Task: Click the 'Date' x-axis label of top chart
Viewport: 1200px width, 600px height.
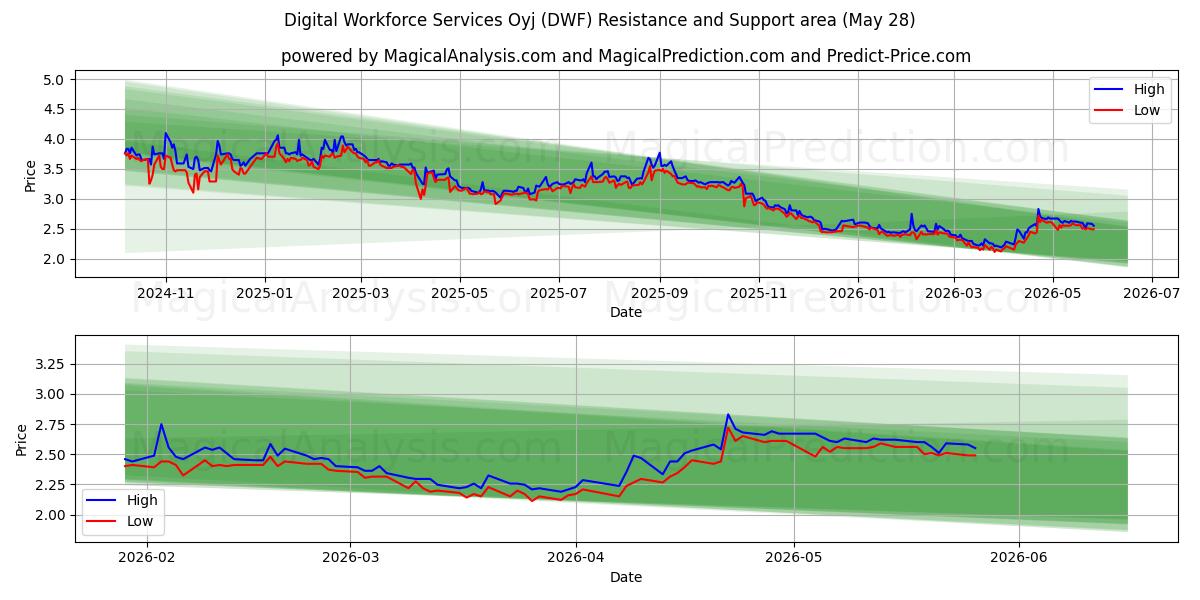Action: [626, 313]
